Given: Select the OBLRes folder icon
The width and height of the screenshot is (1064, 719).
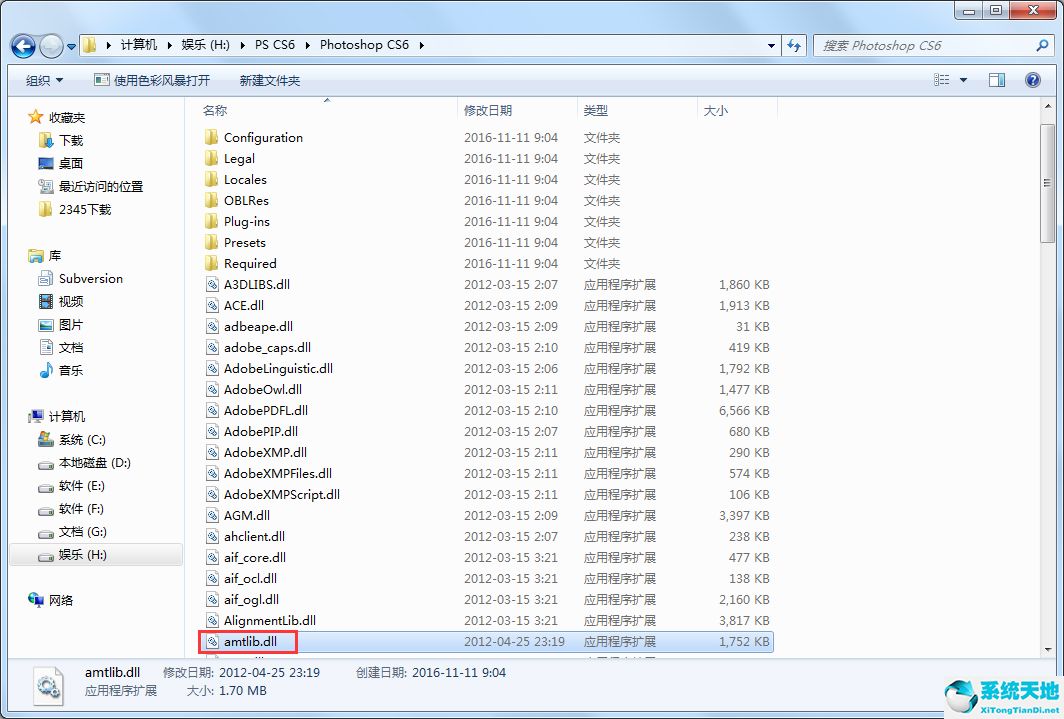Looking at the screenshot, I should coord(212,201).
